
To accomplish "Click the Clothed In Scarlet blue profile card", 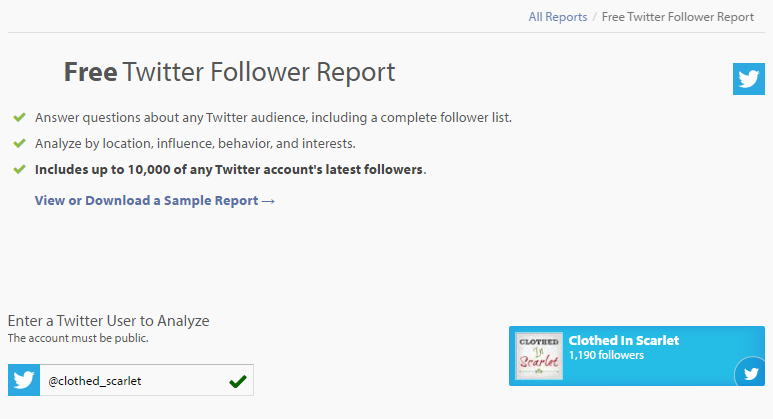I will click(636, 356).
